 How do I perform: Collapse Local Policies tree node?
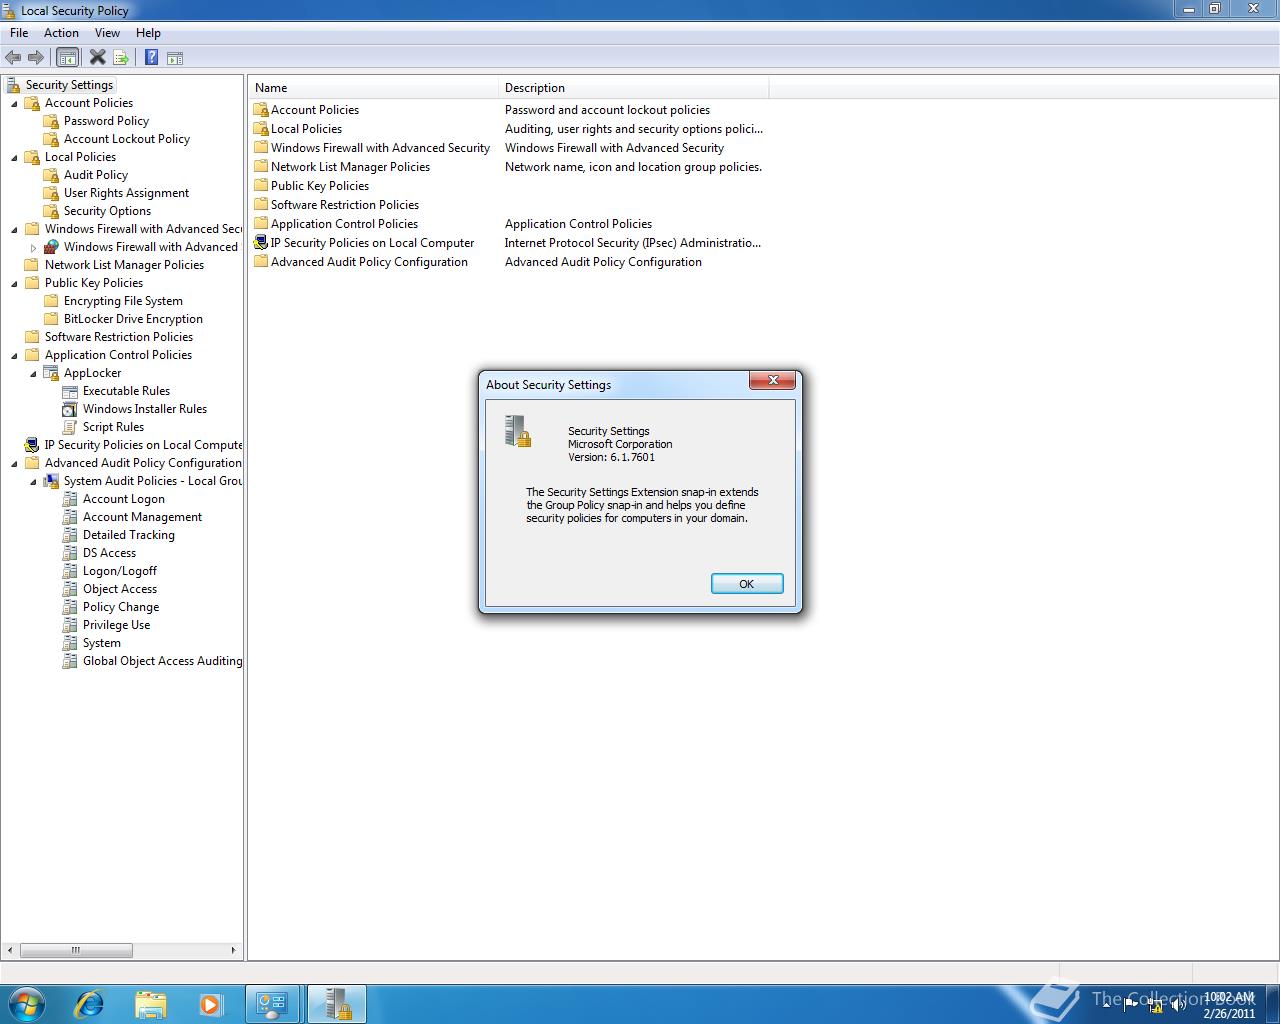coord(14,157)
